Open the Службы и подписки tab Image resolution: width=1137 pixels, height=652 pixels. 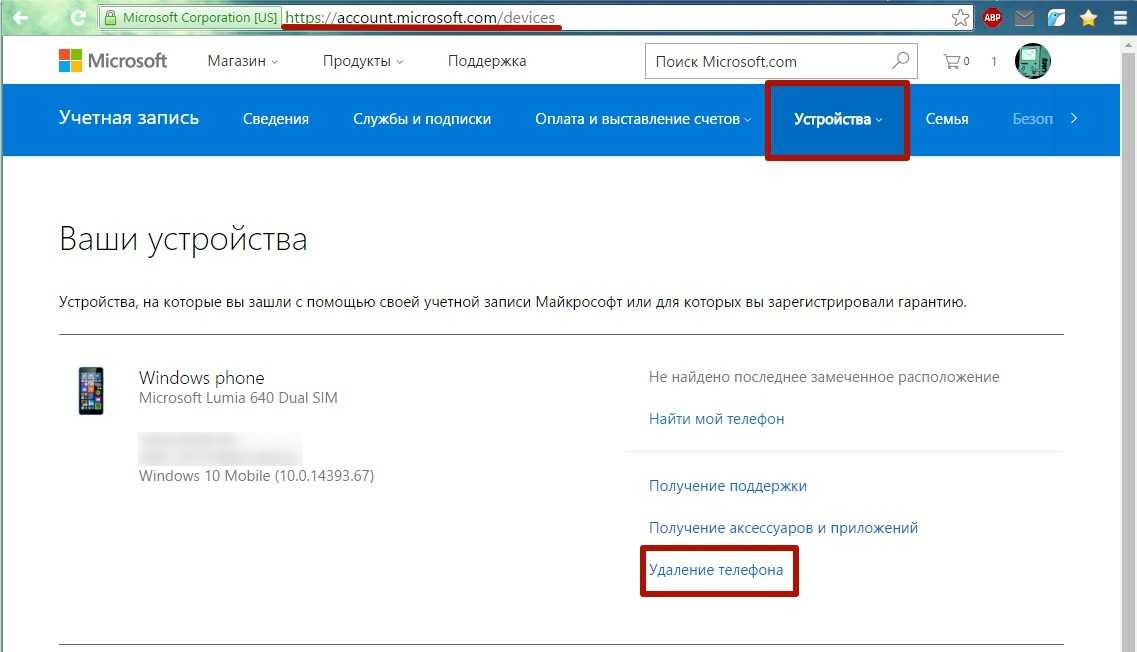(422, 119)
